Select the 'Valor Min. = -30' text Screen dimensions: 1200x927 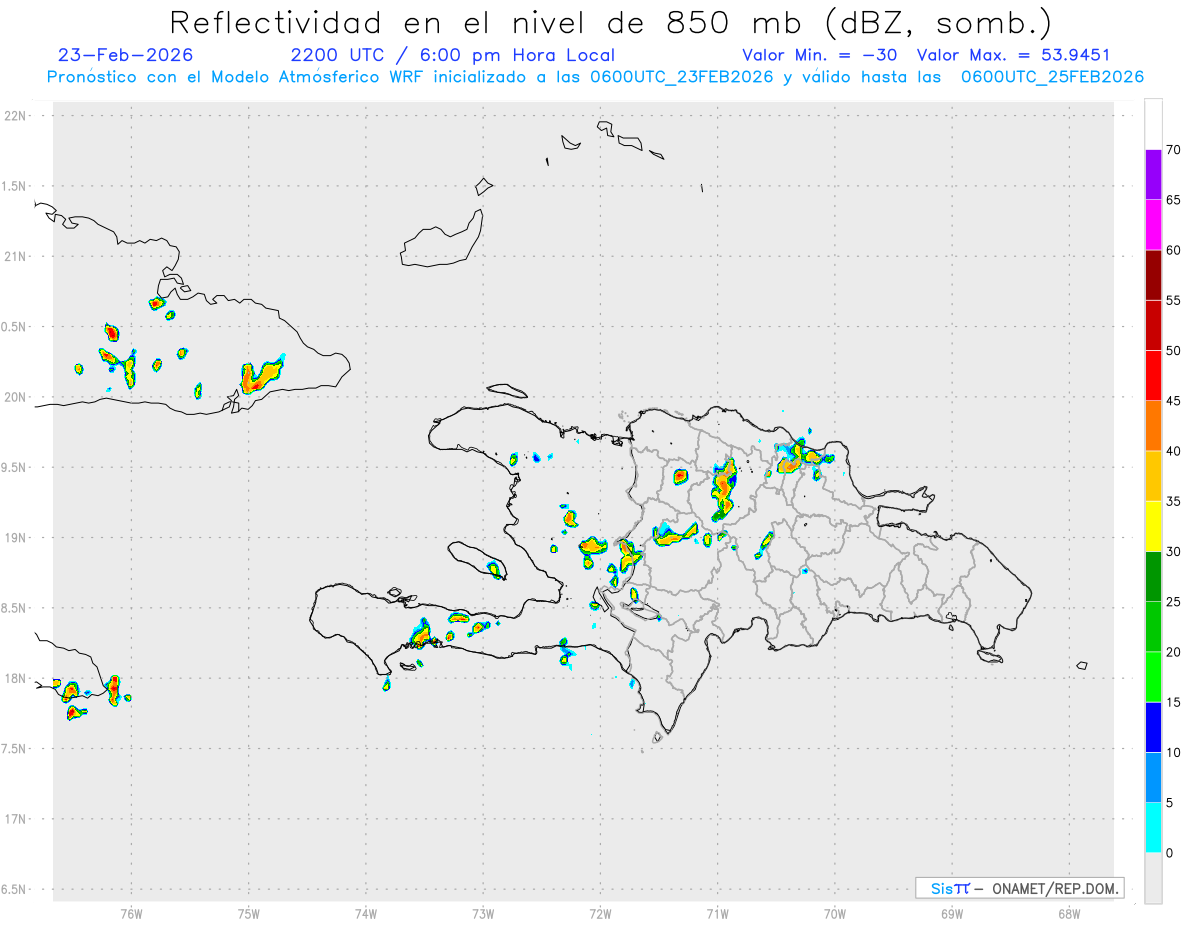coord(819,55)
